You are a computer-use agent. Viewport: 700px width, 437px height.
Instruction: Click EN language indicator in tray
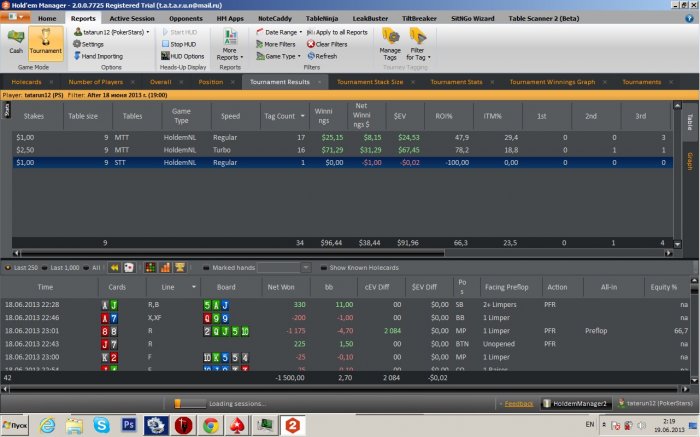[590, 425]
